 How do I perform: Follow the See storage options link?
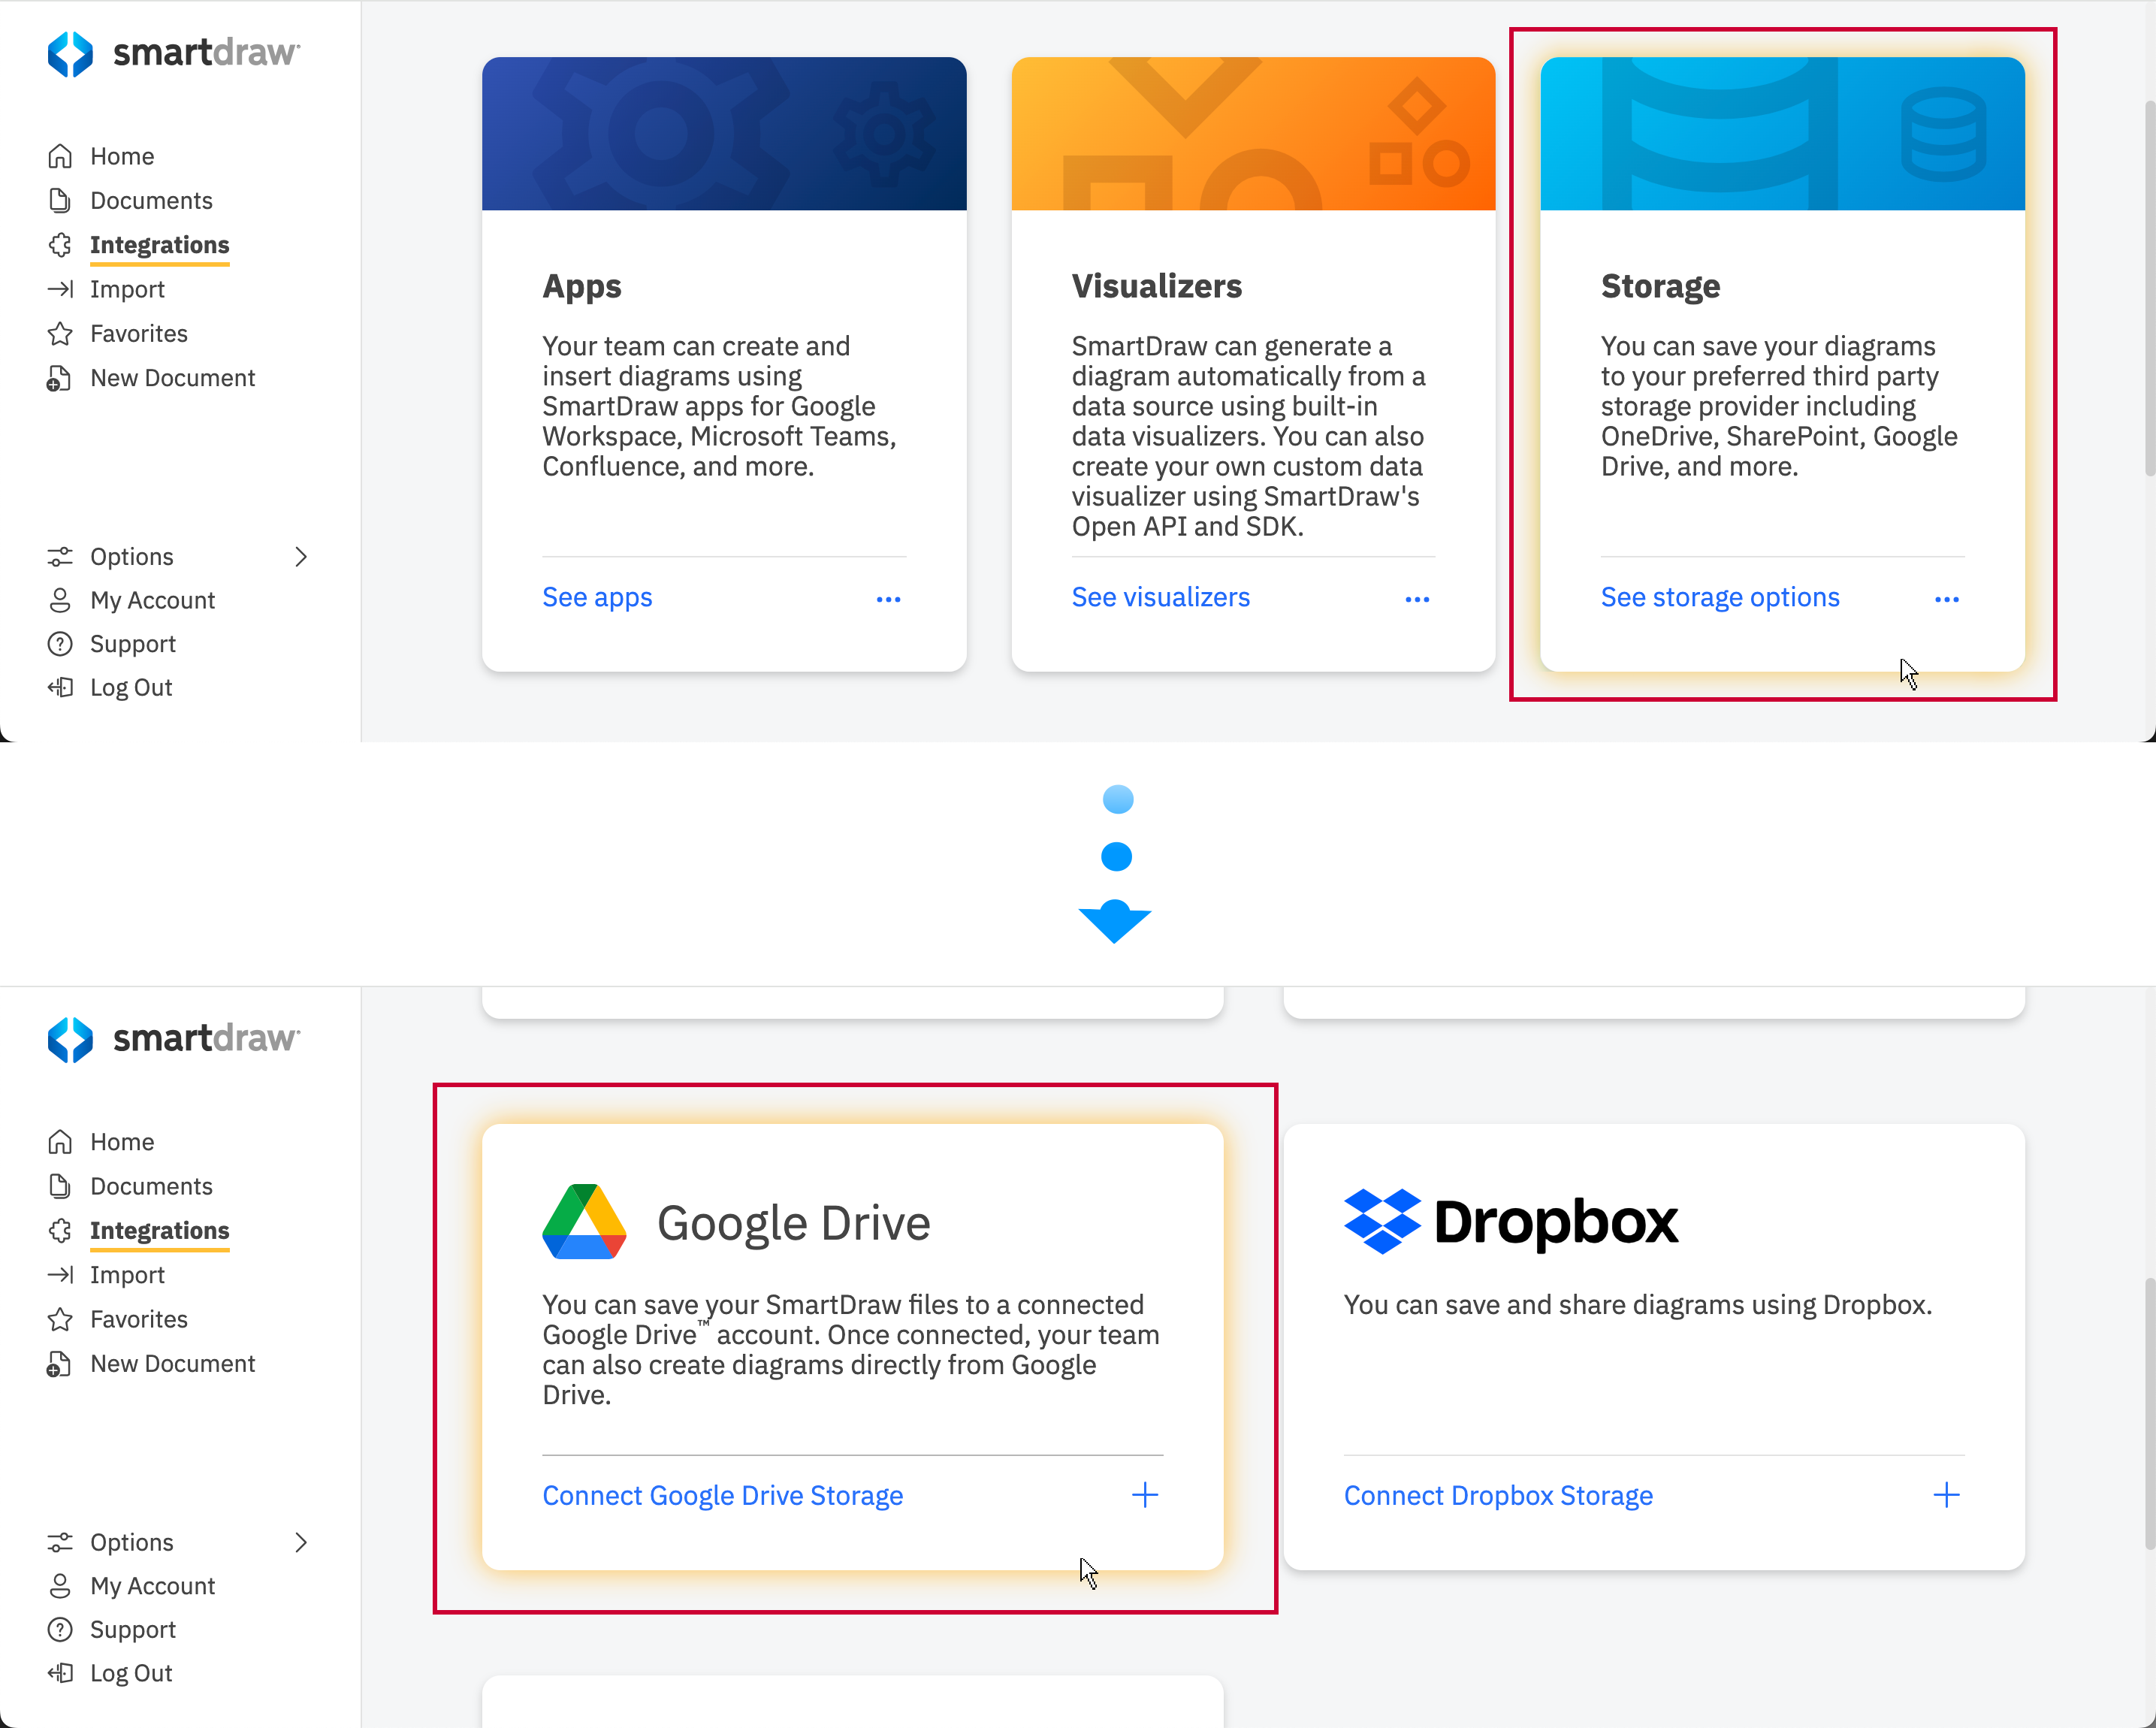click(x=1720, y=597)
